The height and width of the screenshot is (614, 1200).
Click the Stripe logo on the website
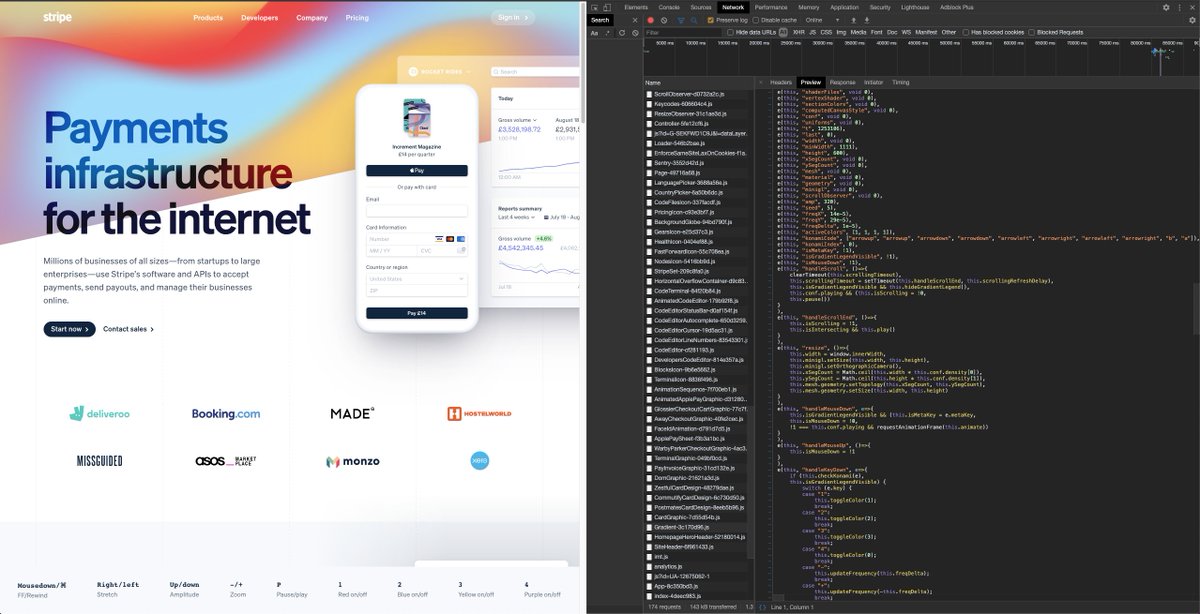pos(57,17)
